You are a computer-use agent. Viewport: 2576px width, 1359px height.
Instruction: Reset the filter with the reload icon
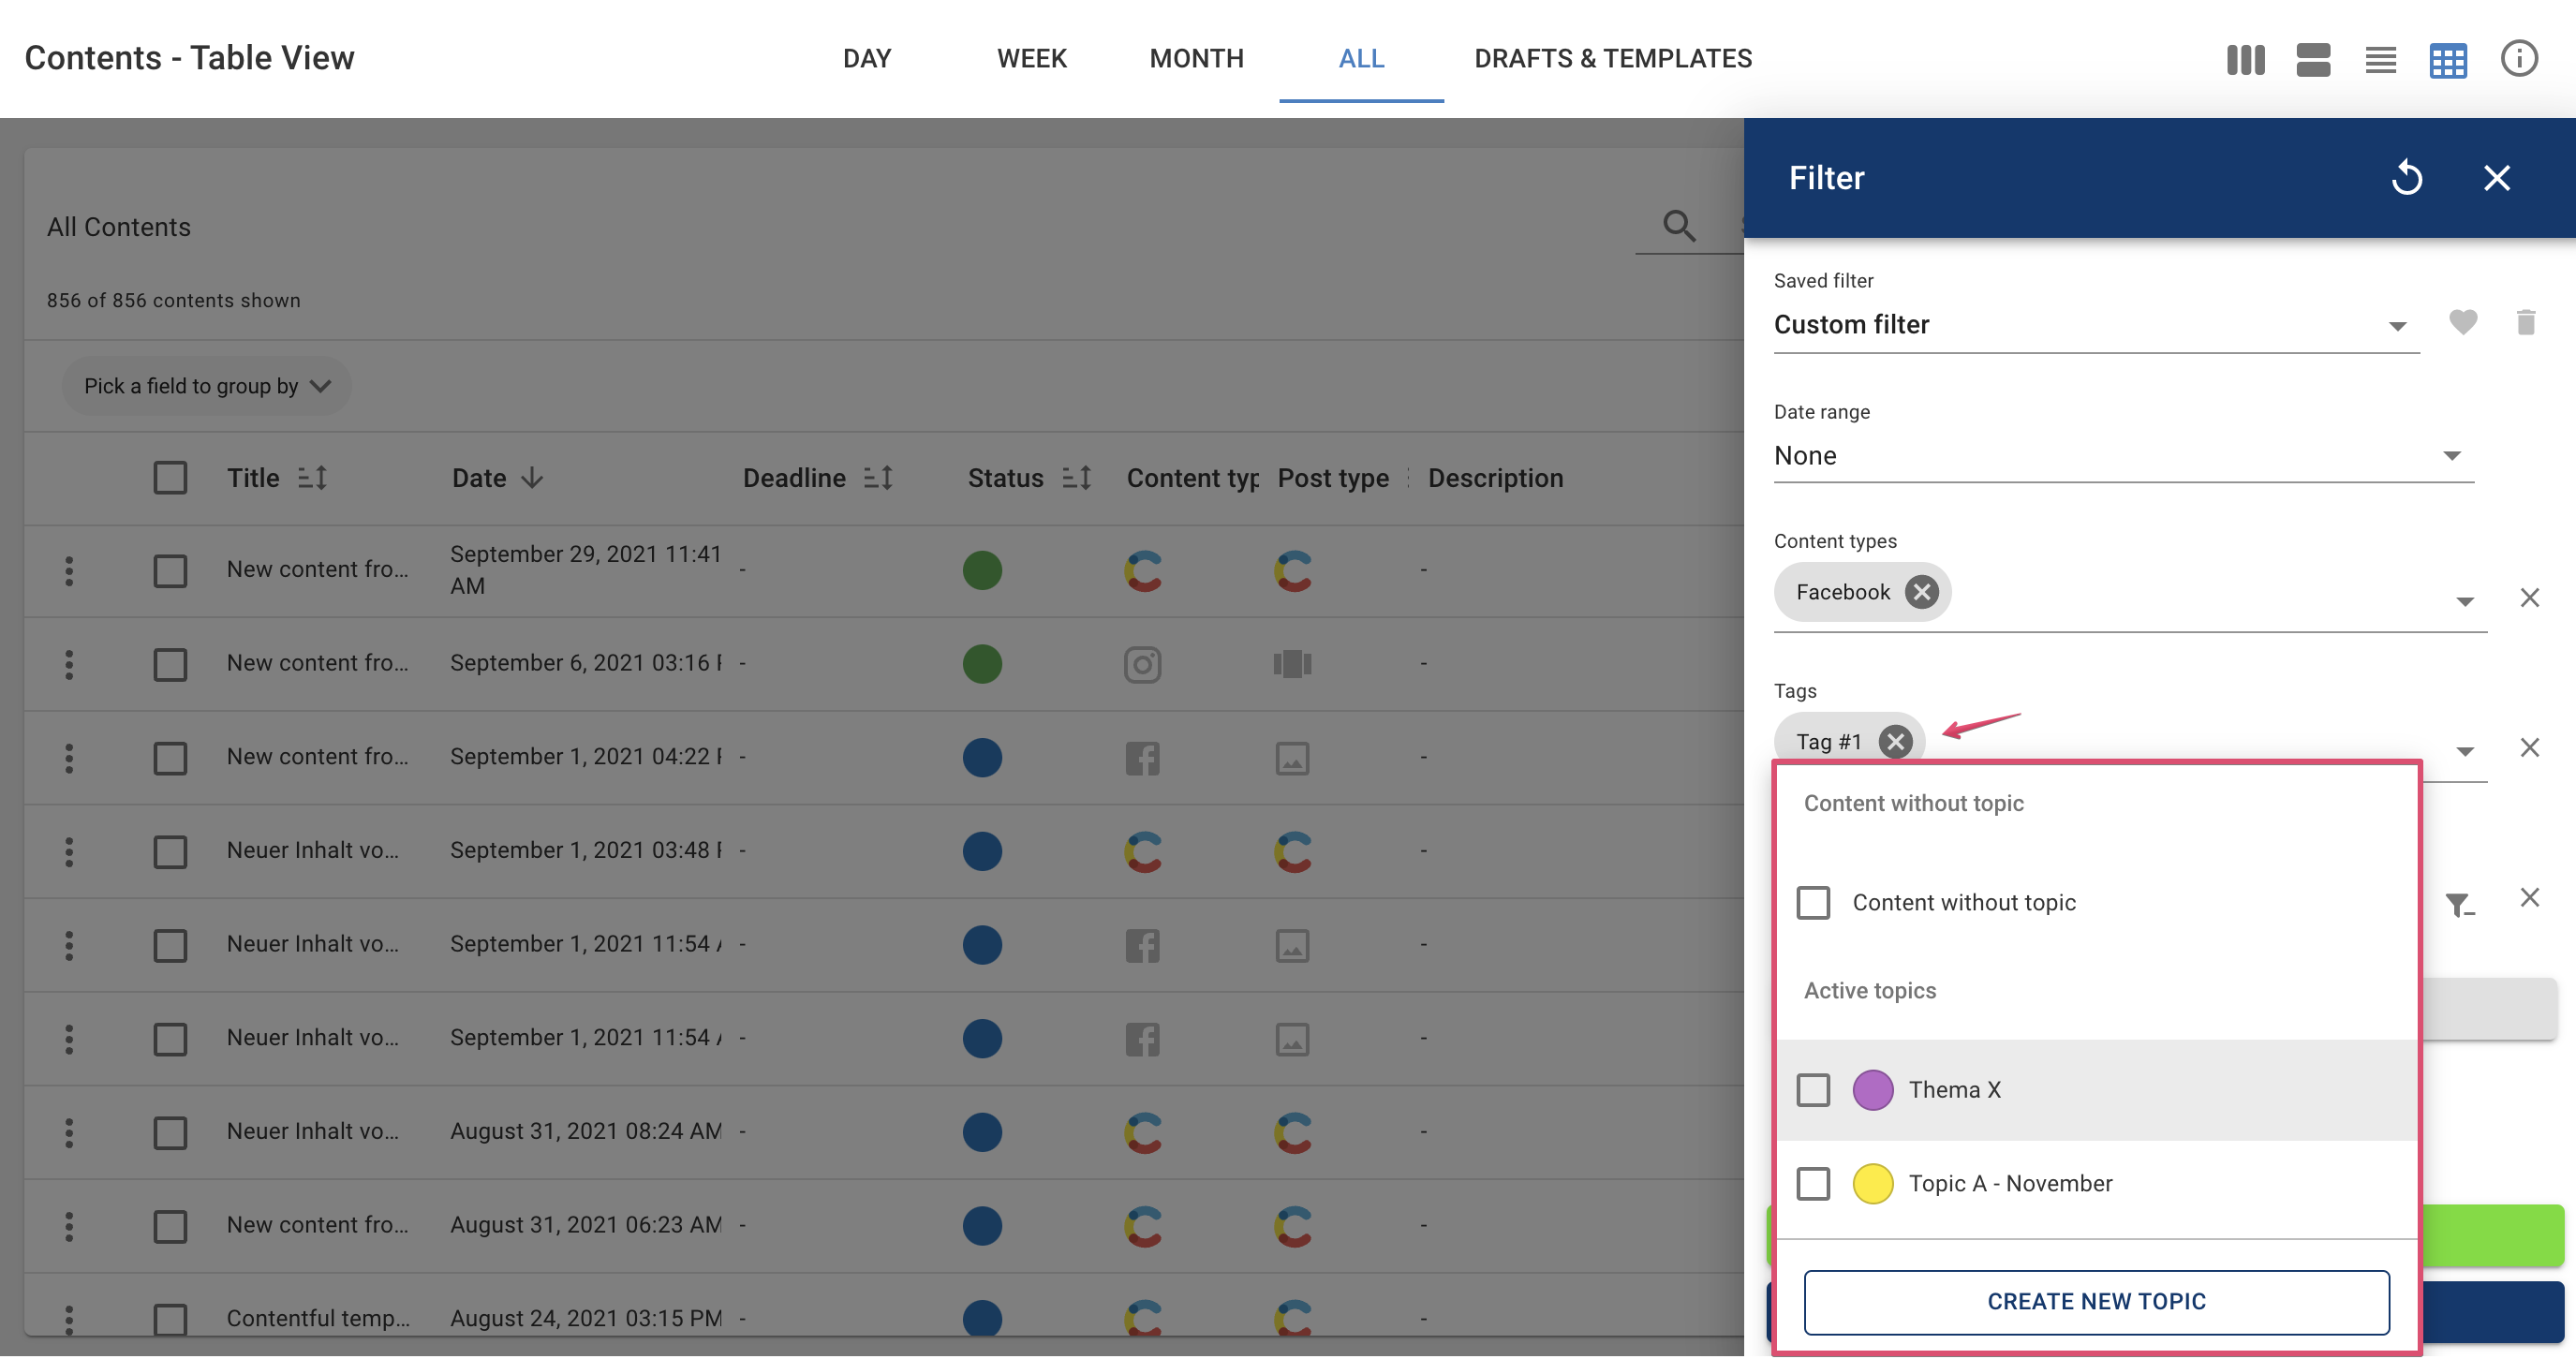2407,178
